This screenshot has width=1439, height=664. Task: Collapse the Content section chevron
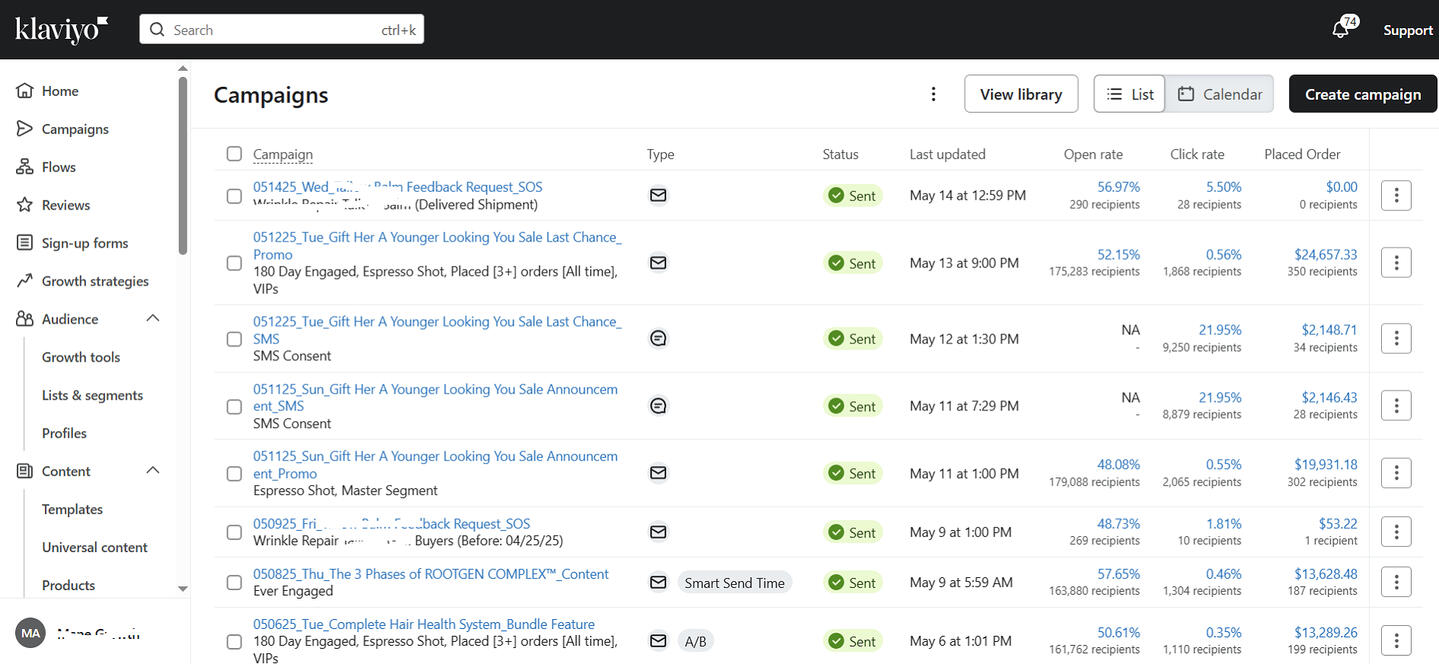coord(153,471)
